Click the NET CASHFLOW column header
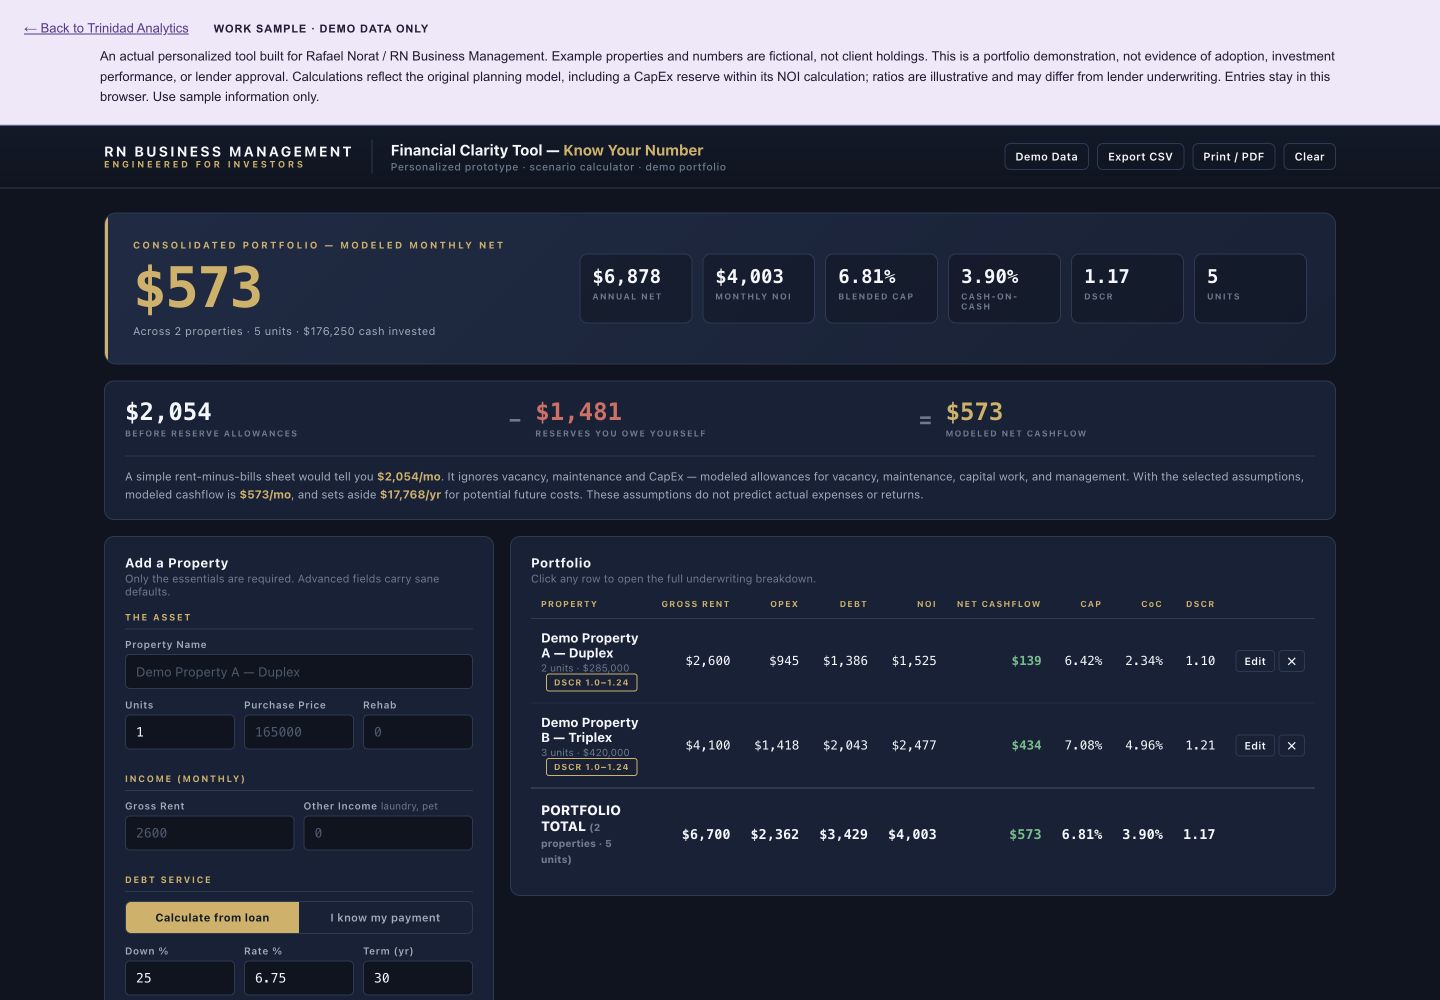1440x1000 pixels. point(998,604)
